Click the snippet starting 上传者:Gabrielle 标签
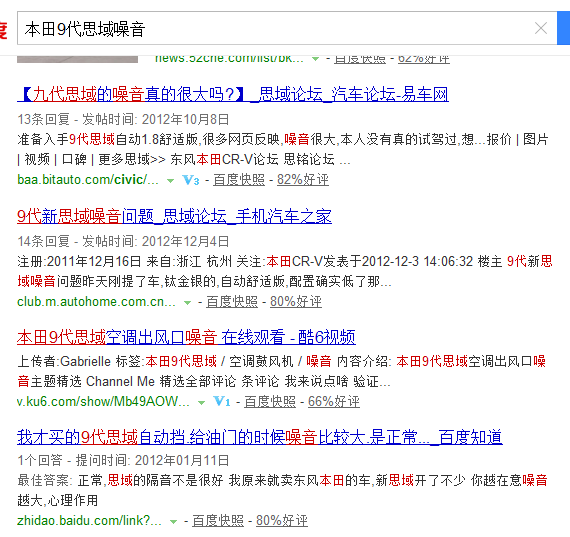This screenshot has width=570, height=537. pos(282,371)
